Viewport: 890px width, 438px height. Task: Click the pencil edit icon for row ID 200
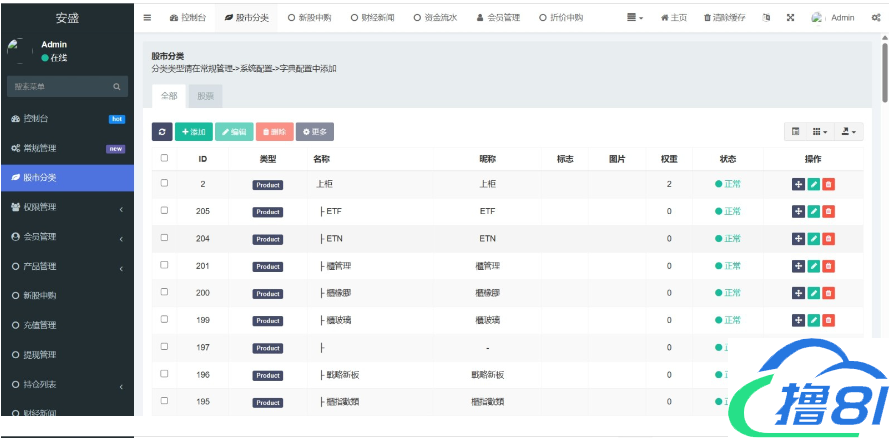point(813,293)
